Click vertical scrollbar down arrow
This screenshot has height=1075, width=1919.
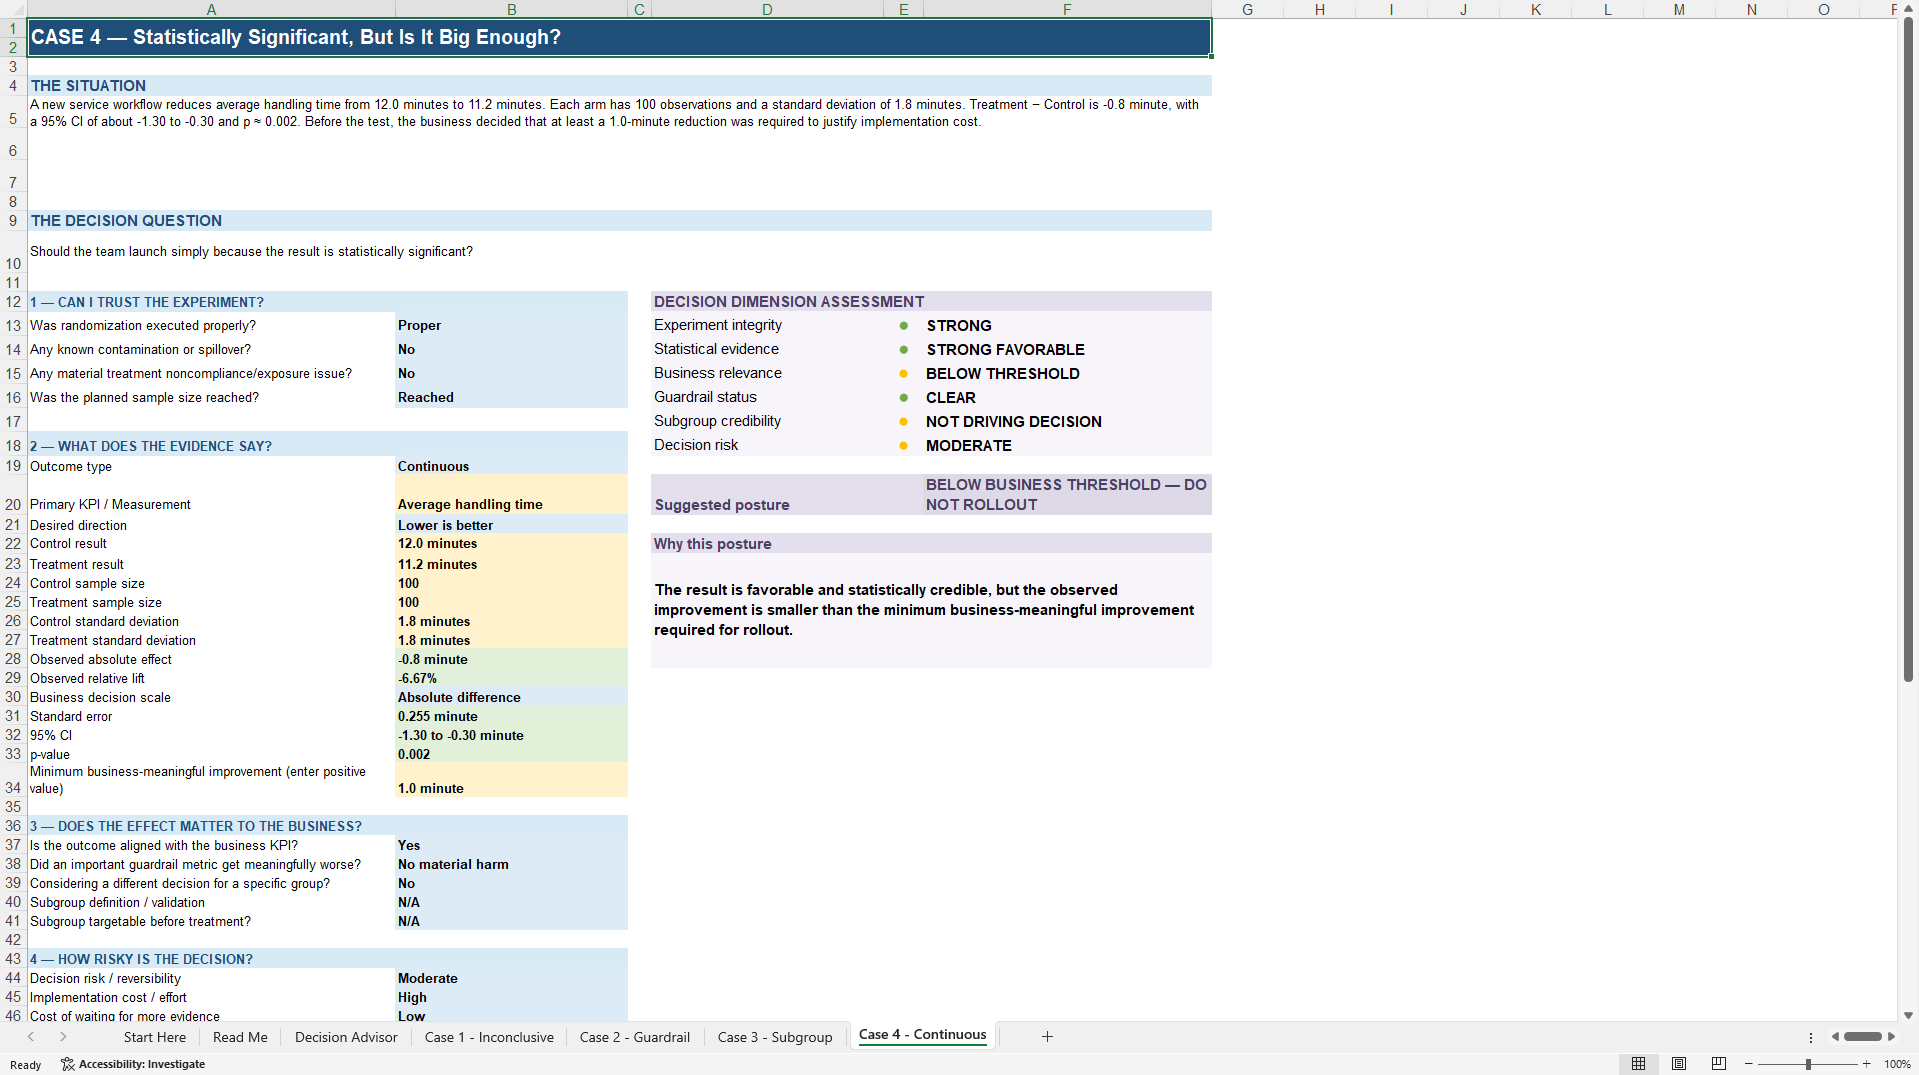(1908, 1015)
